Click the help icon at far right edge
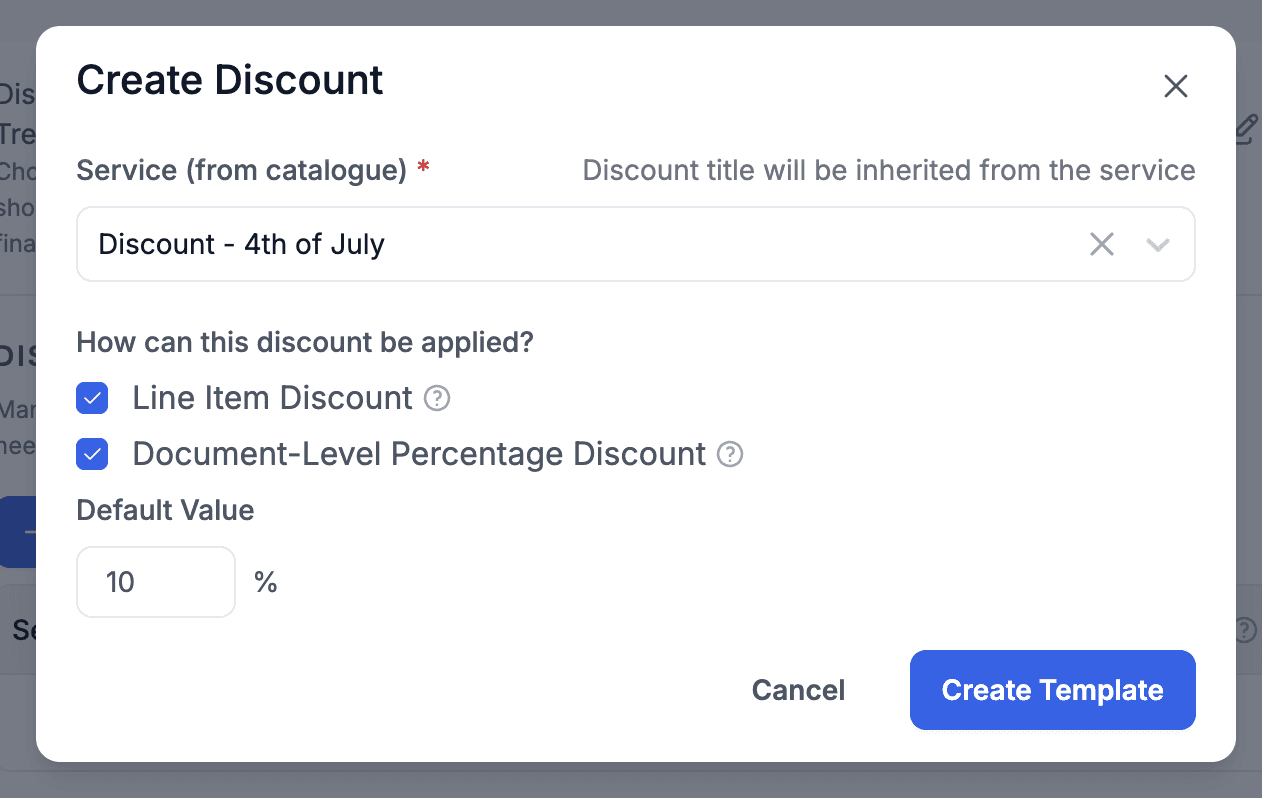The width and height of the screenshot is (1262, 798). 1245,631
